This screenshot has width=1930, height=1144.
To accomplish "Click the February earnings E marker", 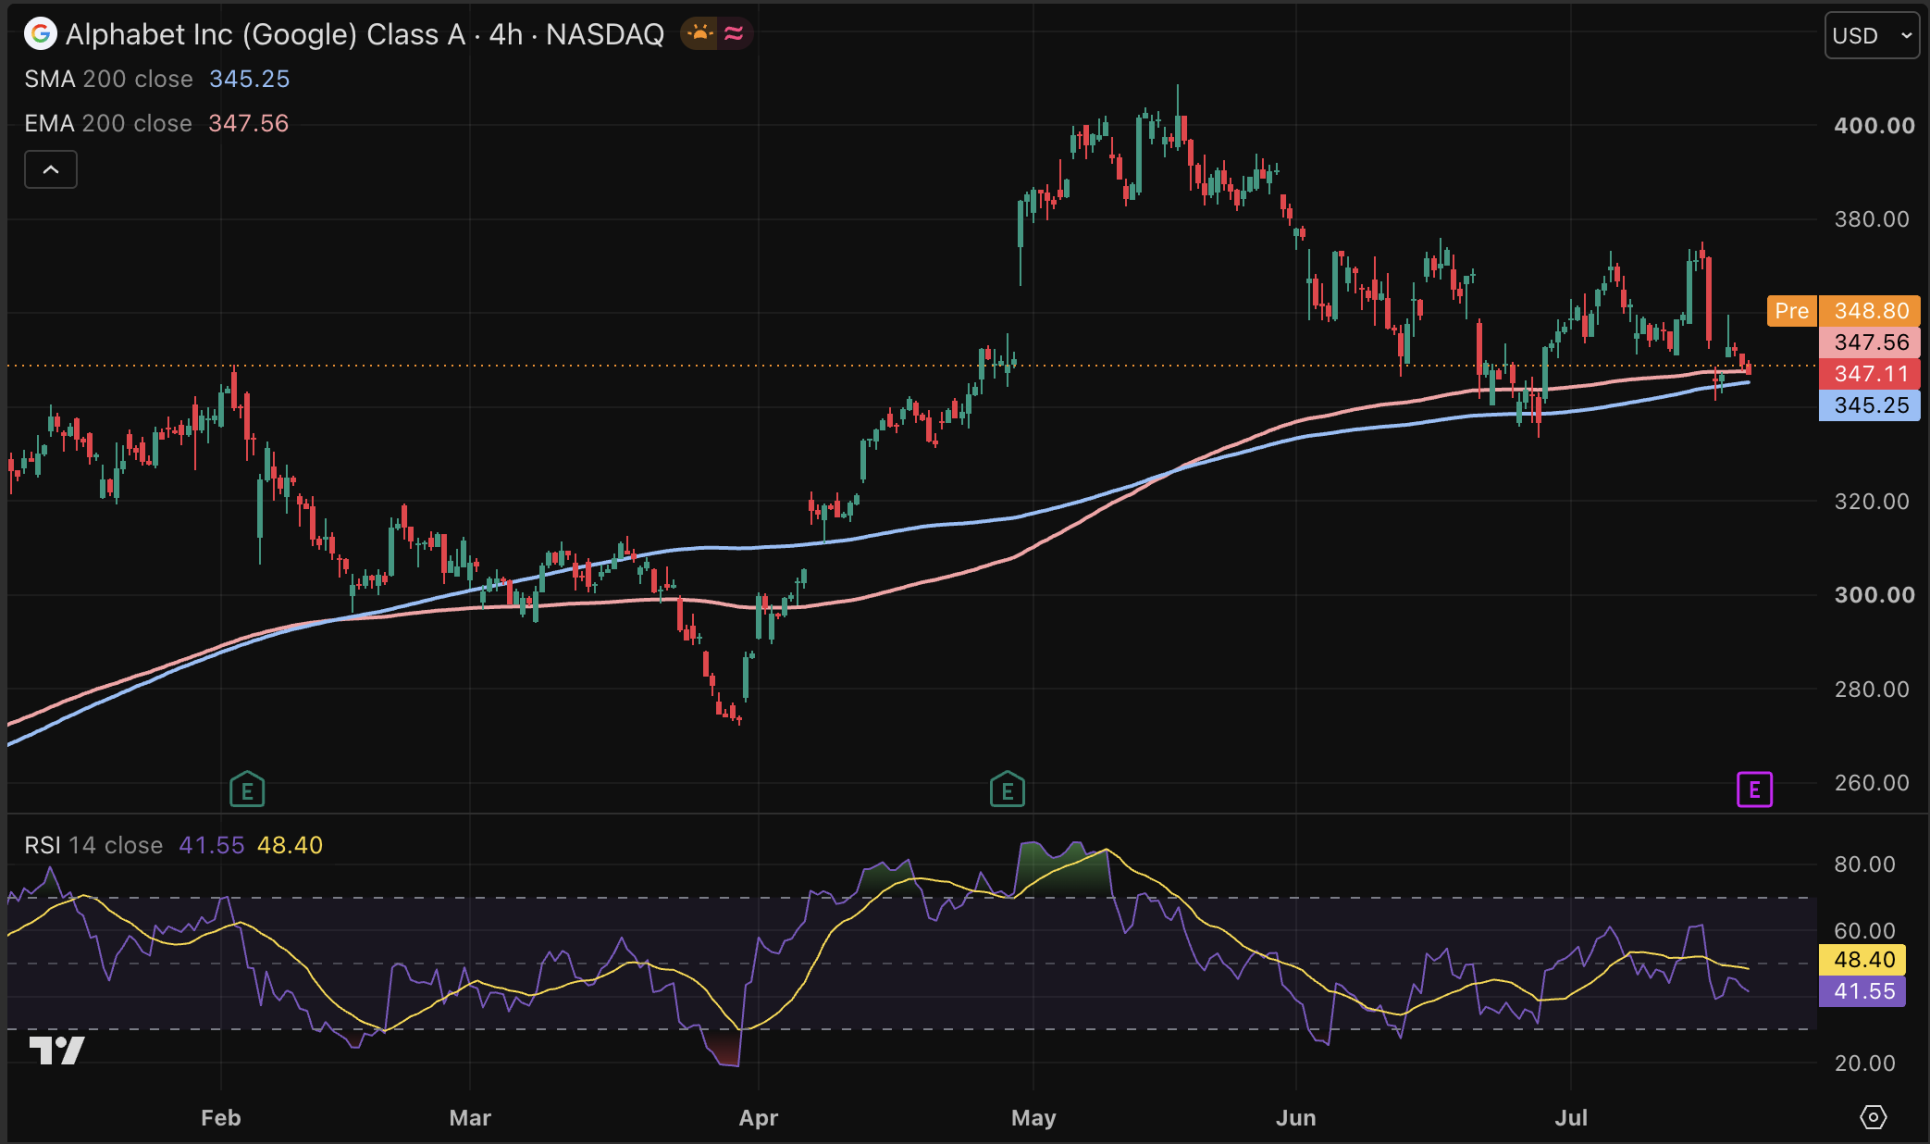I will click(x=247, y=790).
